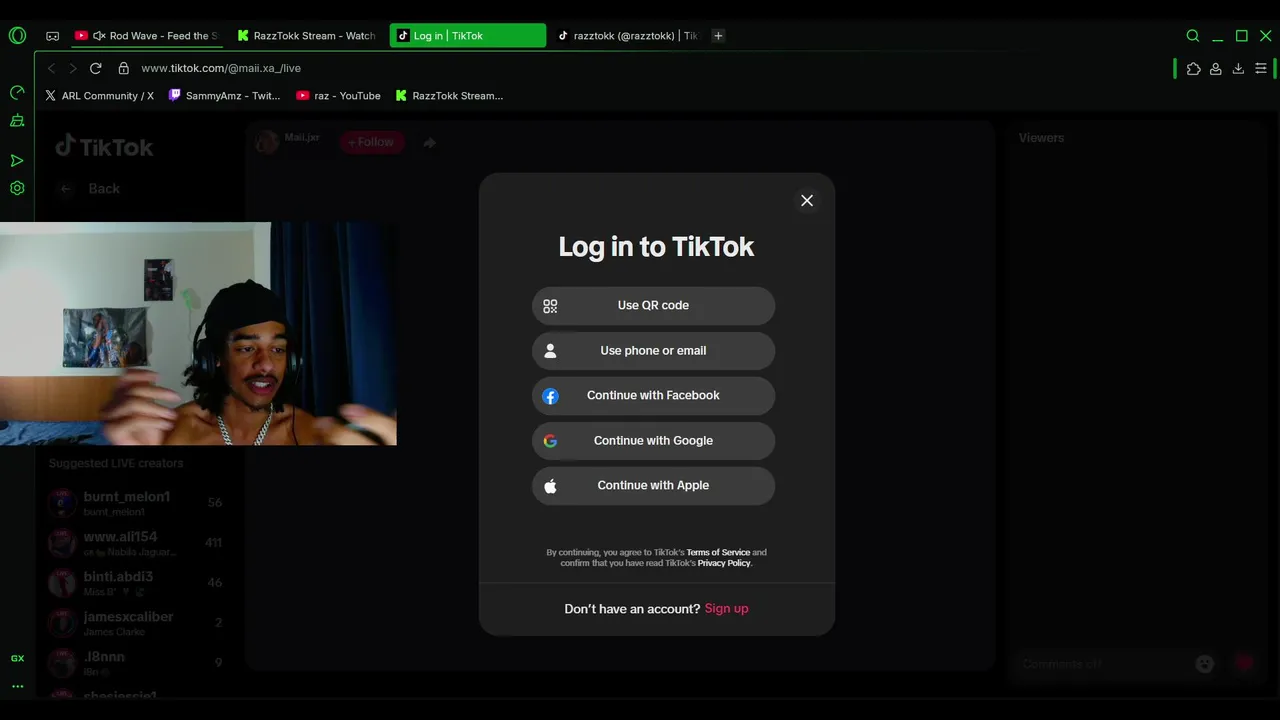The height and width of the screenshot is (720, 1280).
Task: Open the ARL Community / X bookmark
Action: coord(99,96)
